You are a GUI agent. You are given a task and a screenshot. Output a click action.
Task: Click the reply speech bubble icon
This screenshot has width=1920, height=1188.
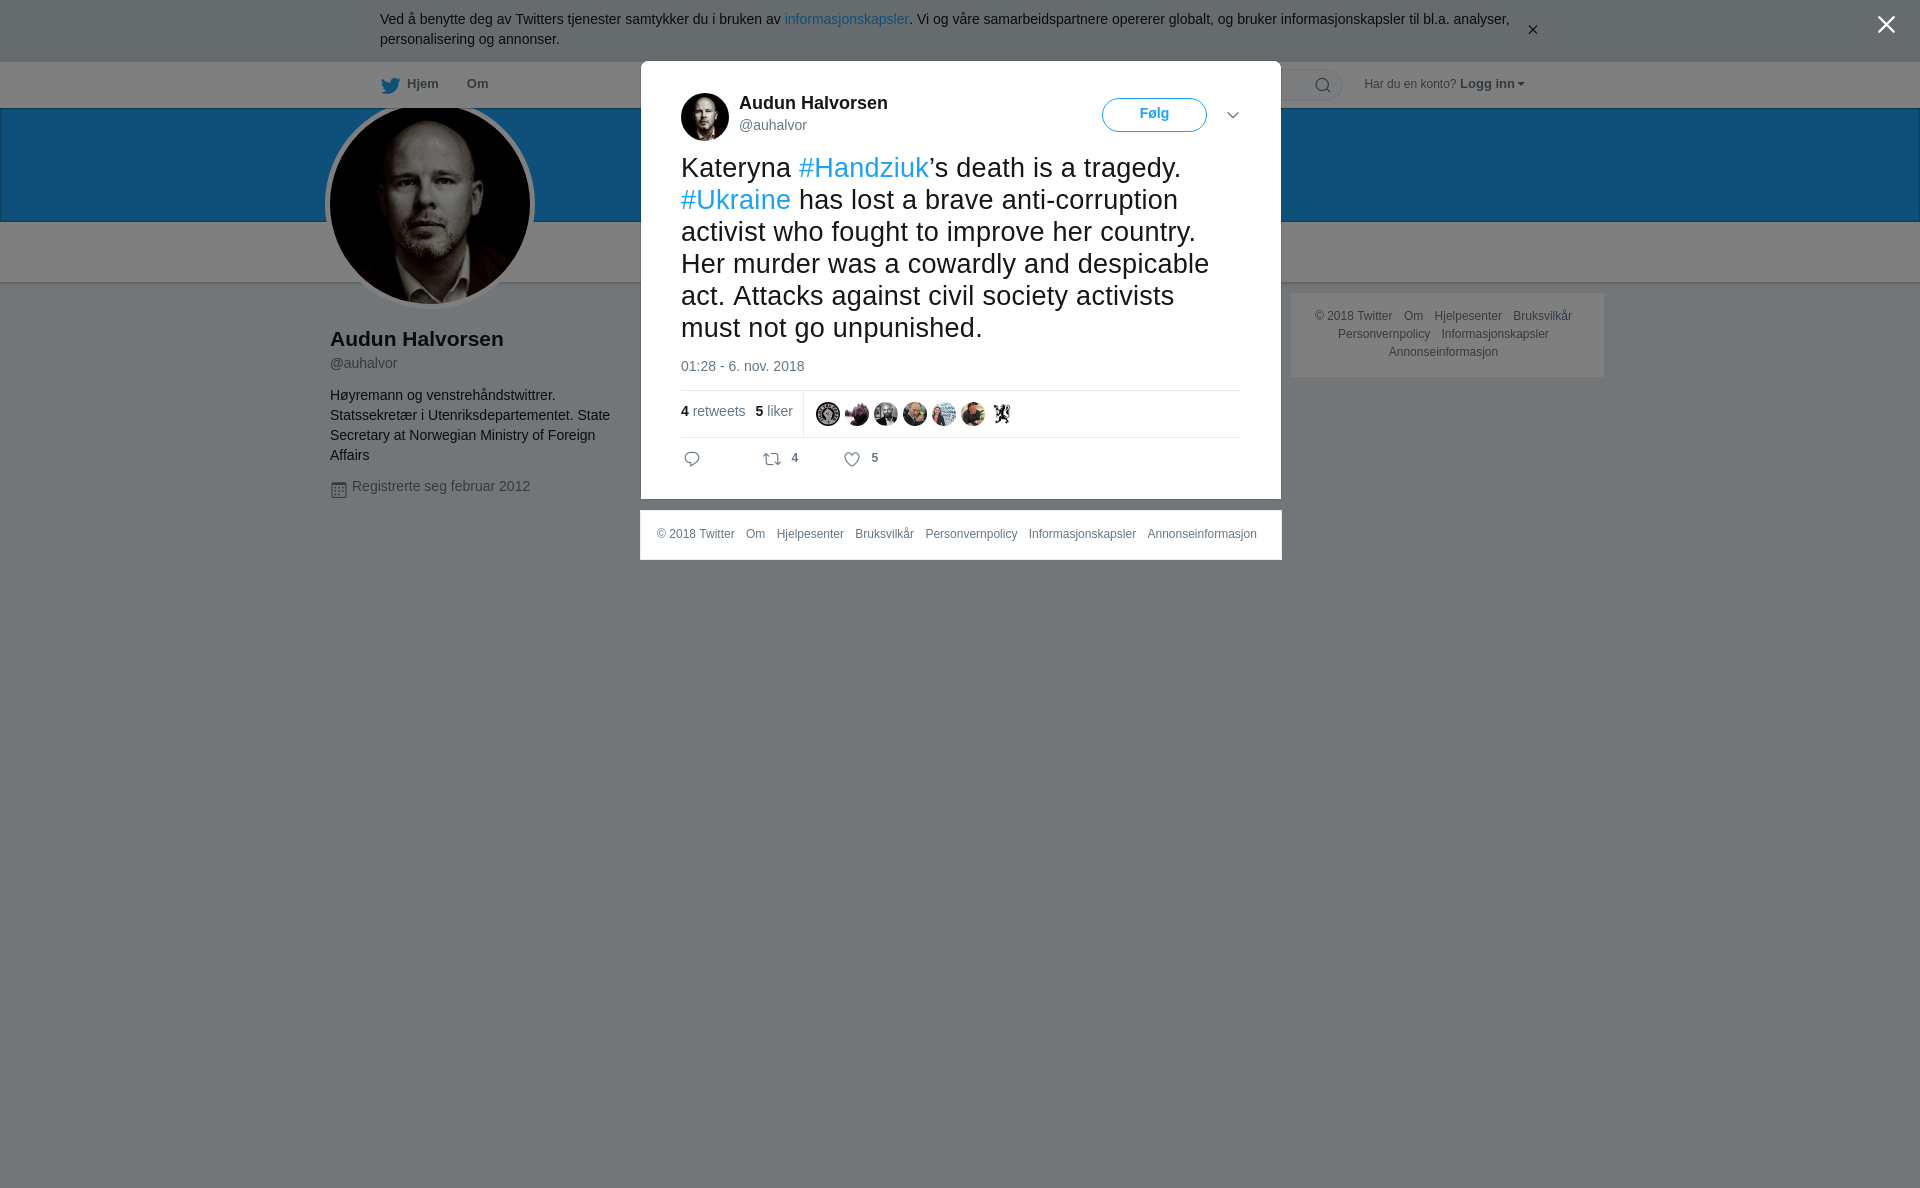point(692,459)
